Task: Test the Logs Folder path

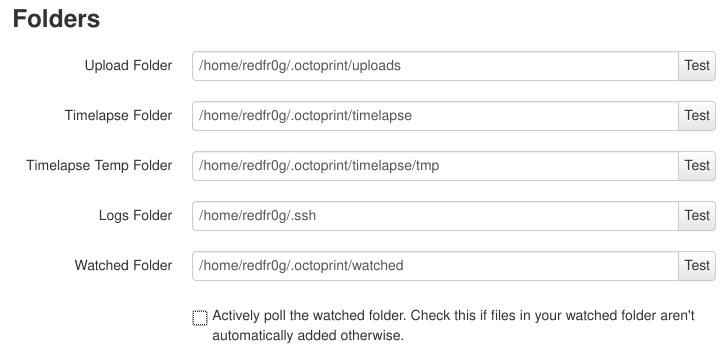Action: coord(697,216)
